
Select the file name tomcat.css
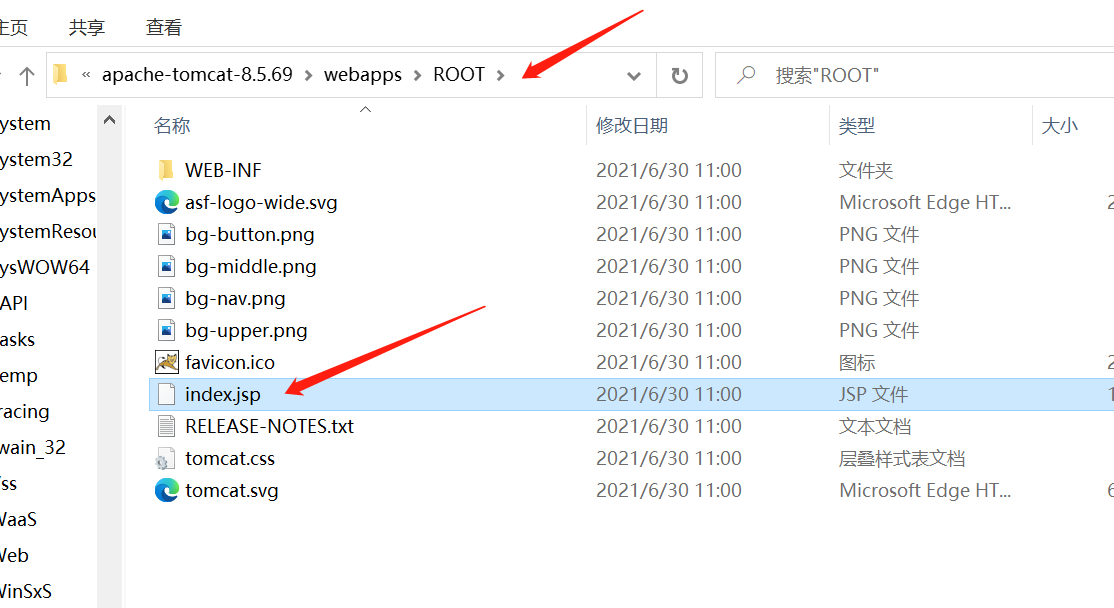(229, 458)
